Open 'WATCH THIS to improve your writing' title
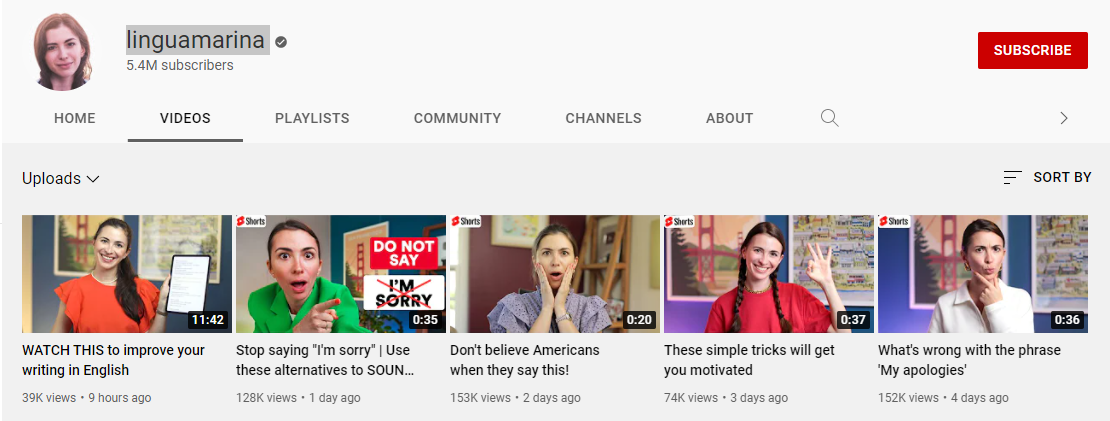The image size is (1110, 421). click(x=113, y=360)
